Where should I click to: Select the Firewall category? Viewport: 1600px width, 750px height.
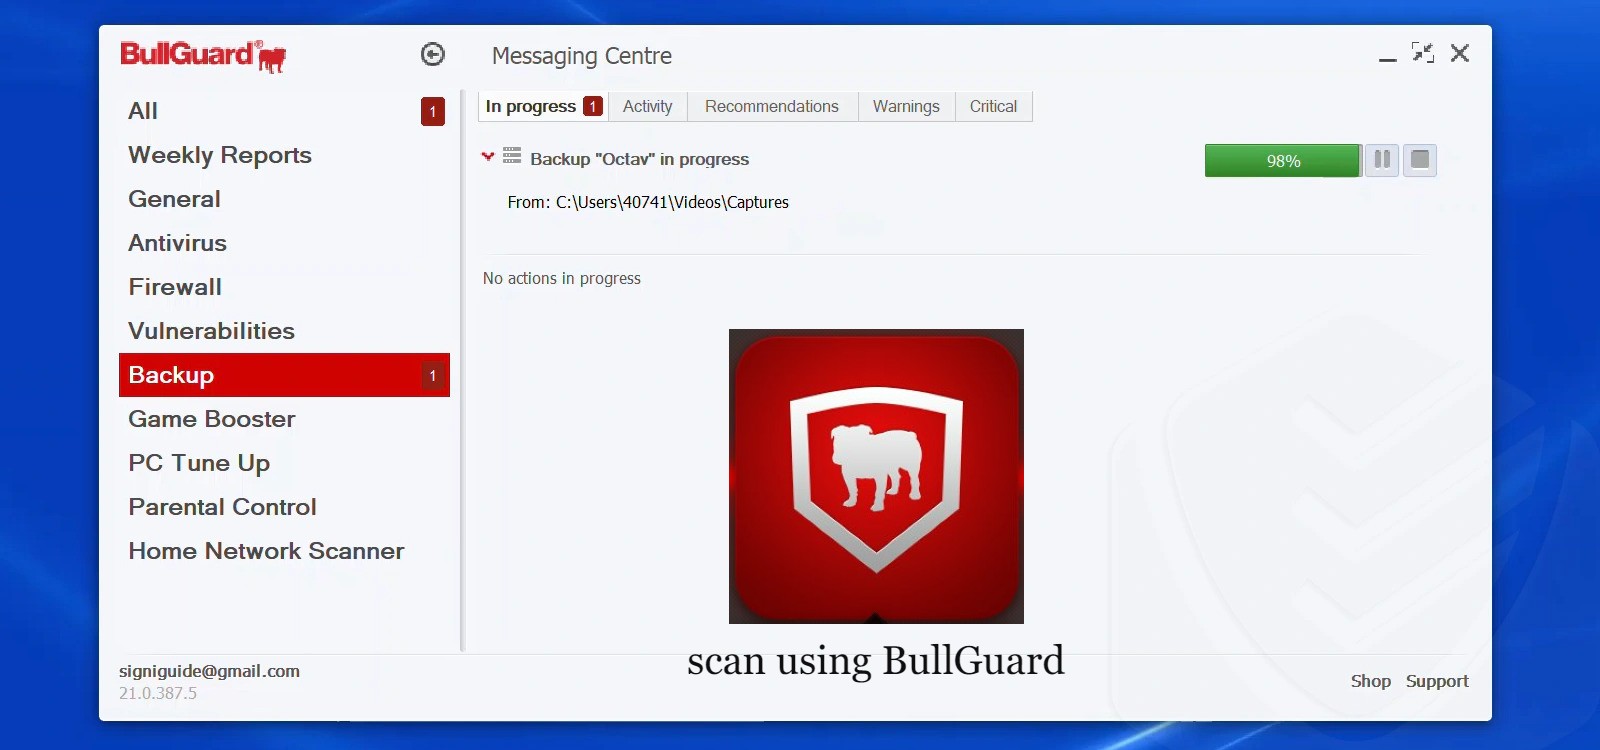click(x=284, y=287)
